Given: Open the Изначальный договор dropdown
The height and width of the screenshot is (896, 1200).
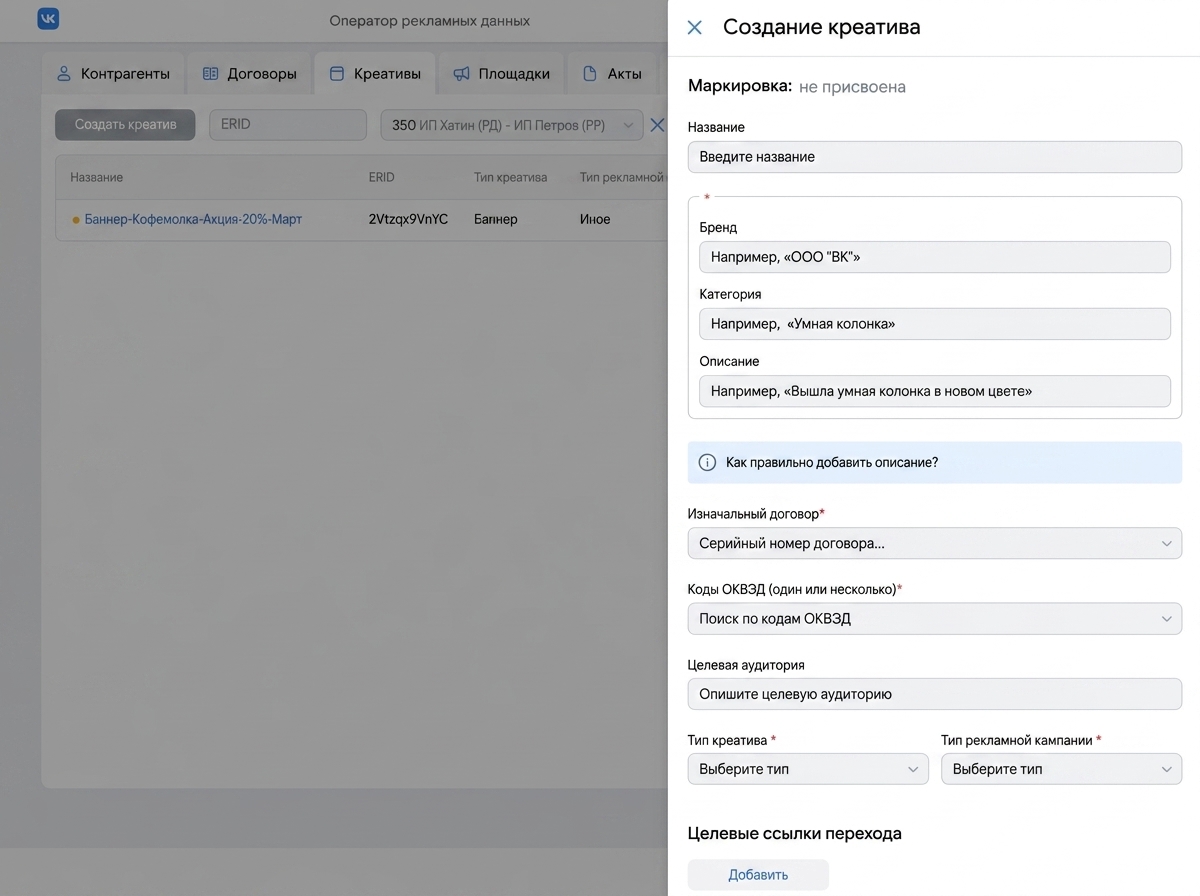Looking at the screenshot, I should [x=935, y=543].
